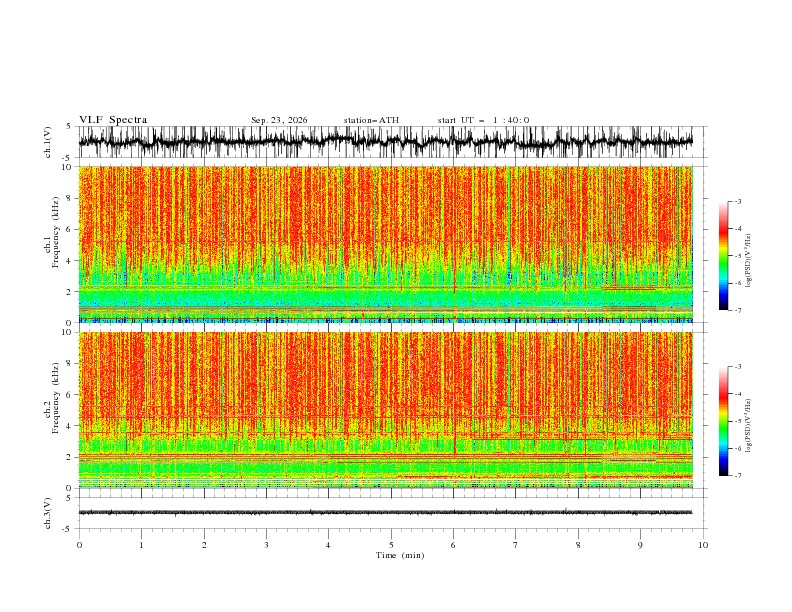792x612 pixels.
Task: Click the ch.1(V) amplitude axis label
Action: (x=48, y=142)
